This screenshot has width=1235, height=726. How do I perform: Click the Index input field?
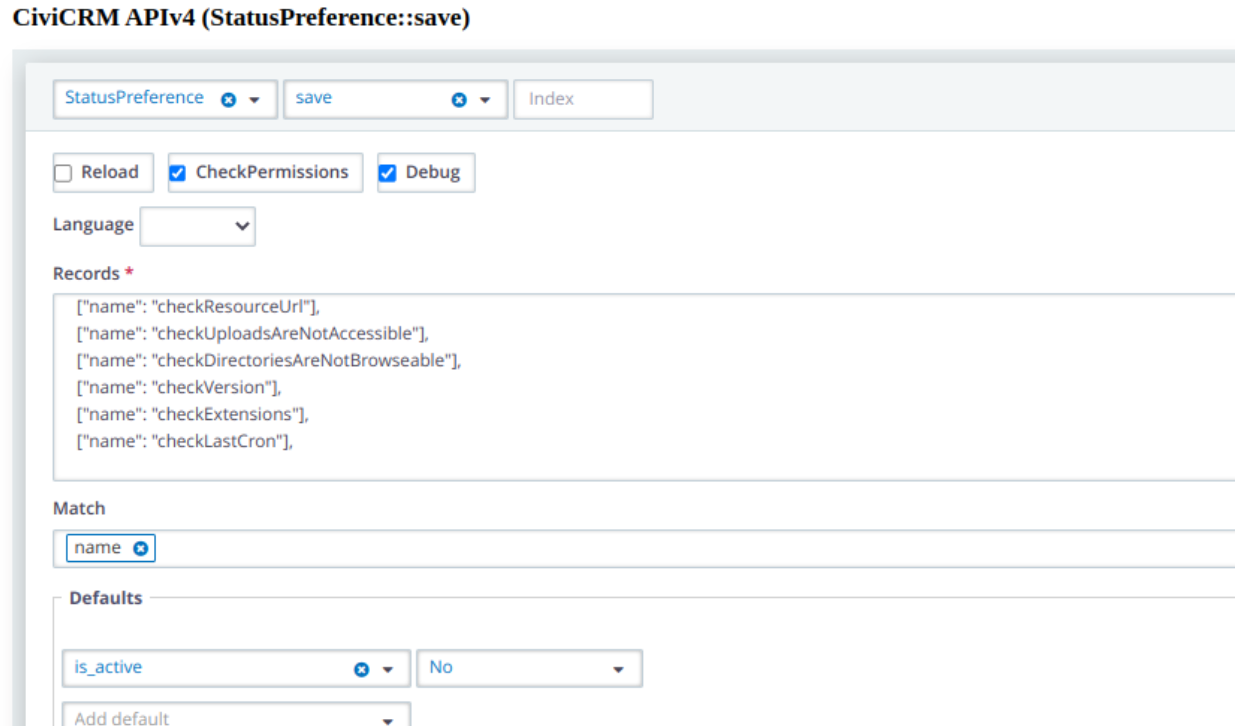[583, 99]
